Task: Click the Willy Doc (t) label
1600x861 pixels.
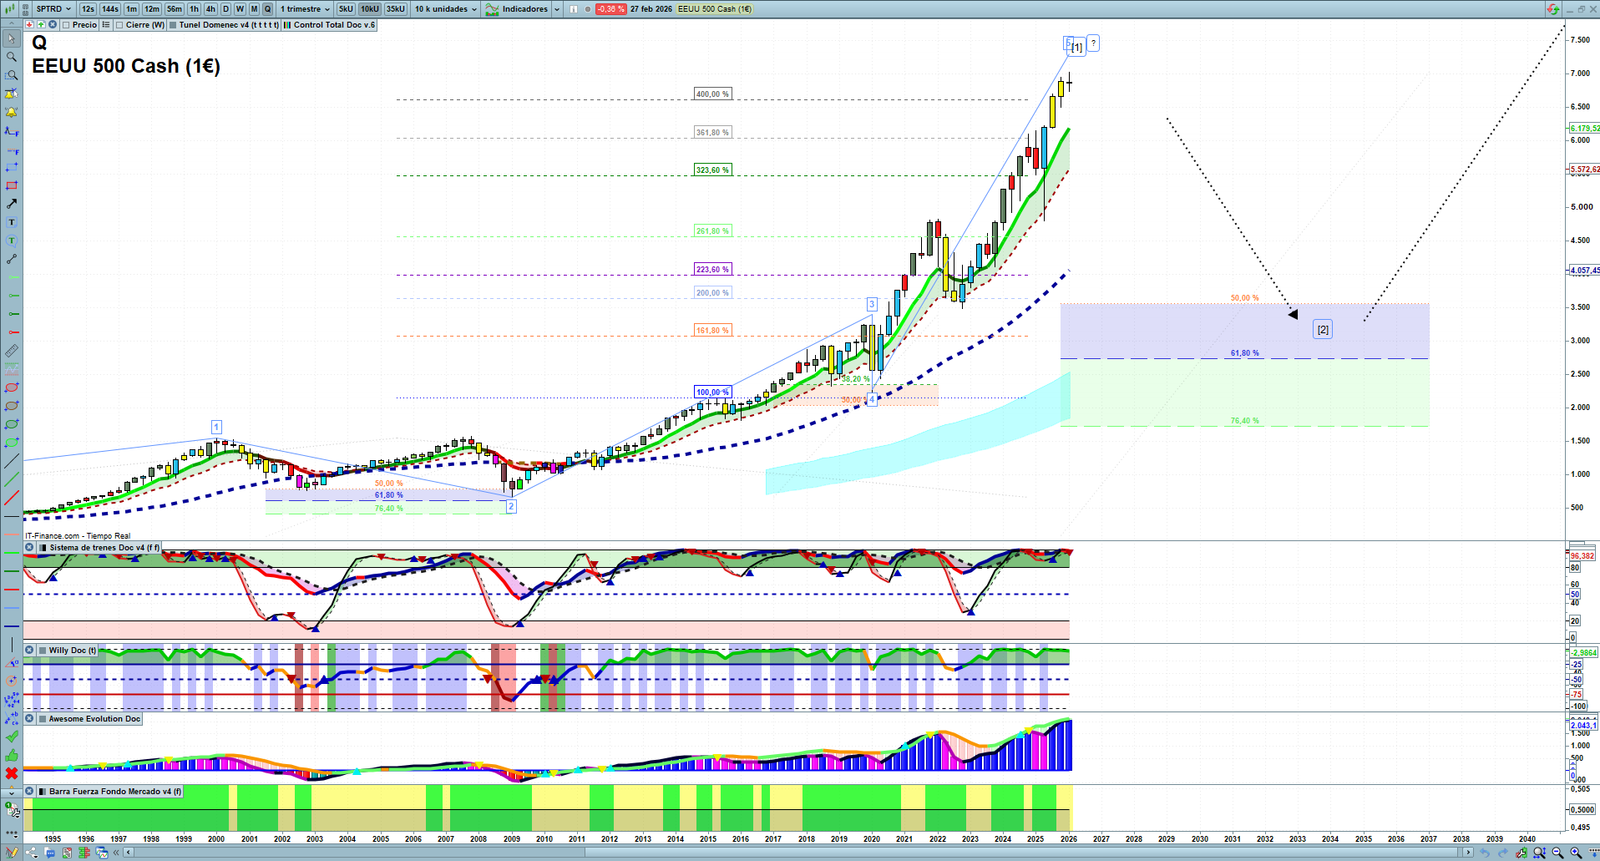Action: coord(73,650)
